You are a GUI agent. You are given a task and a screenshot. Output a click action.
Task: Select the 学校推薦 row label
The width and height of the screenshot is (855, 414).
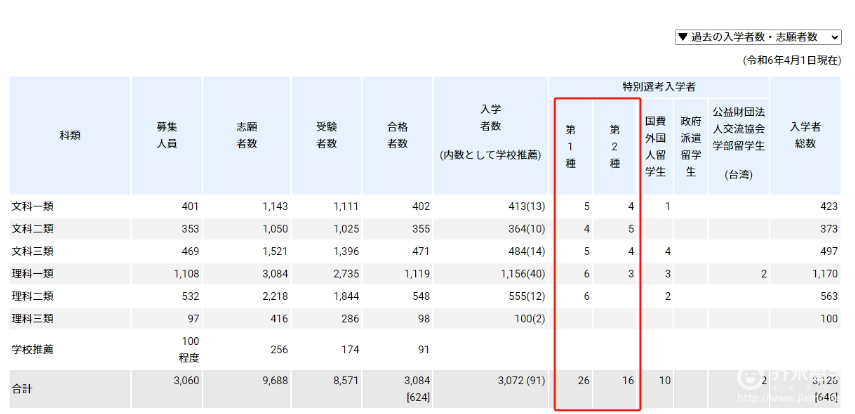coord(32,350)
